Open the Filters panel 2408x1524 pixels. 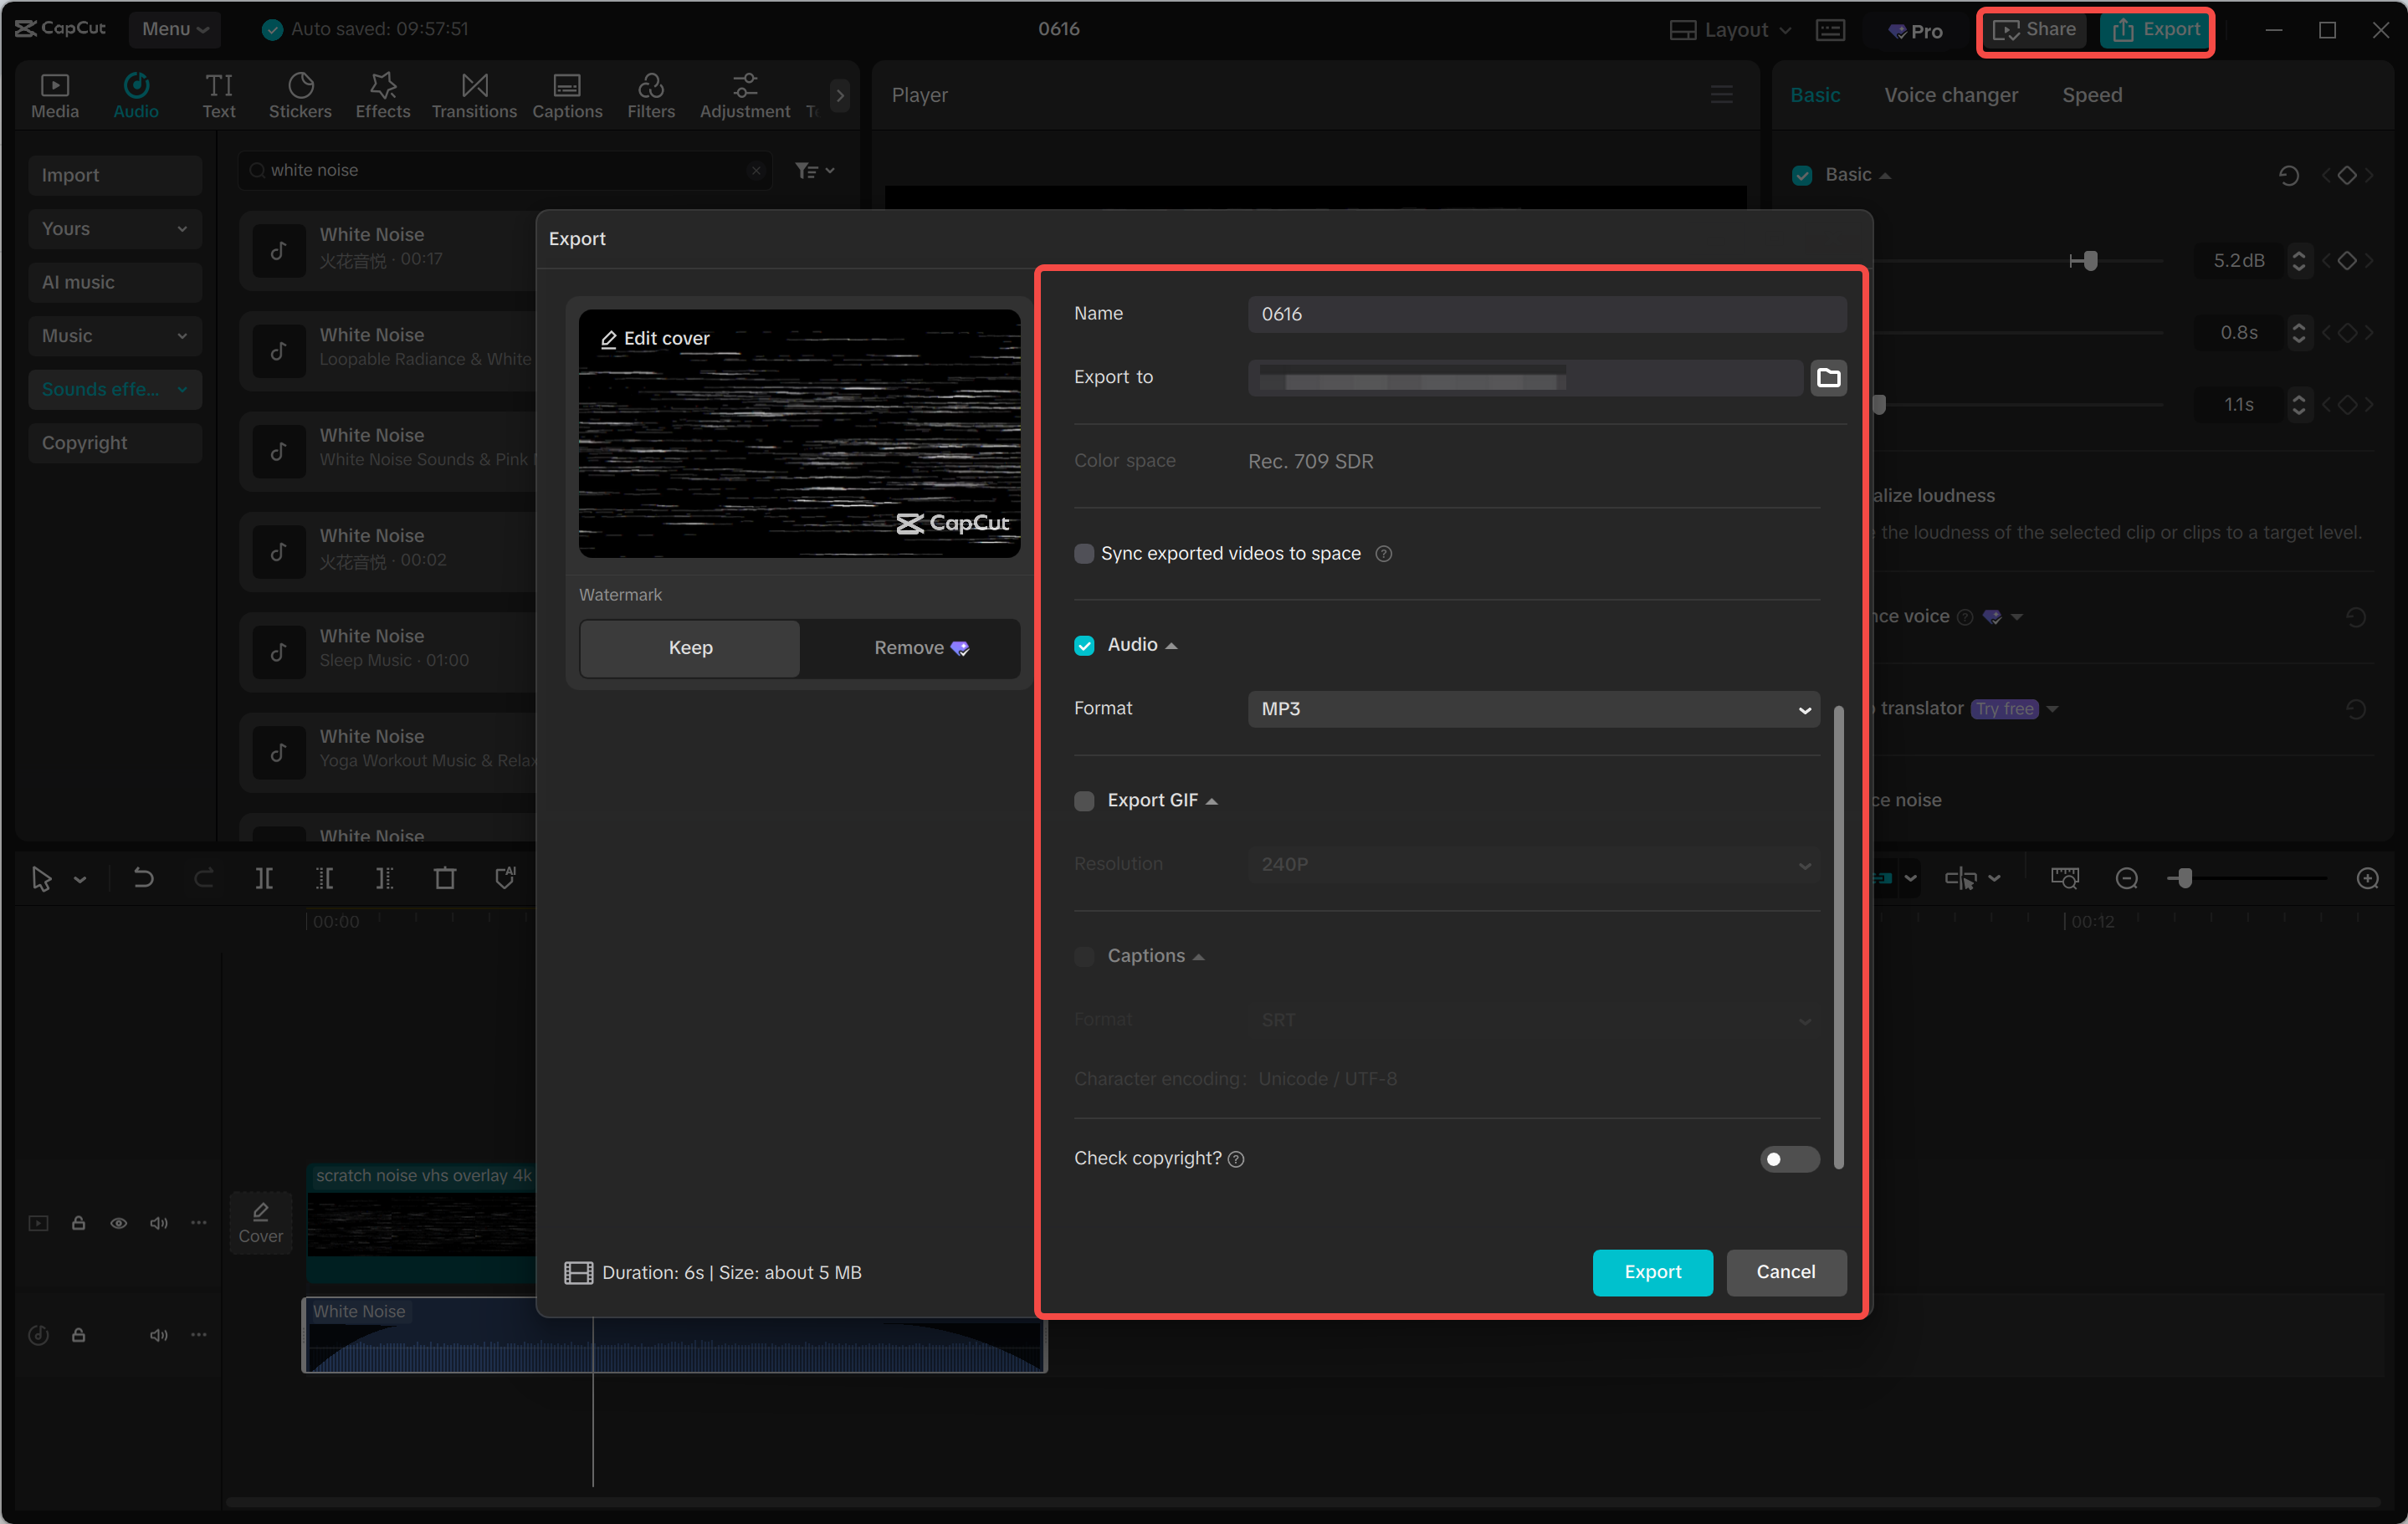pos(651,94)
